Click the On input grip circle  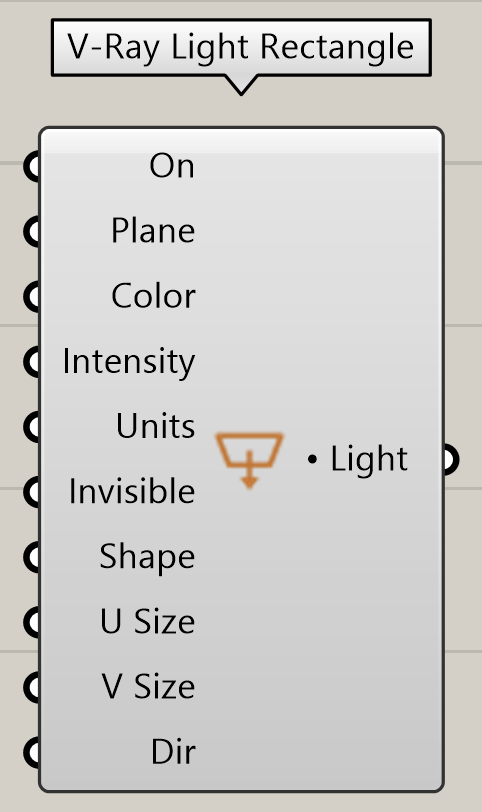pyautogui.click(x=33, y=166)
